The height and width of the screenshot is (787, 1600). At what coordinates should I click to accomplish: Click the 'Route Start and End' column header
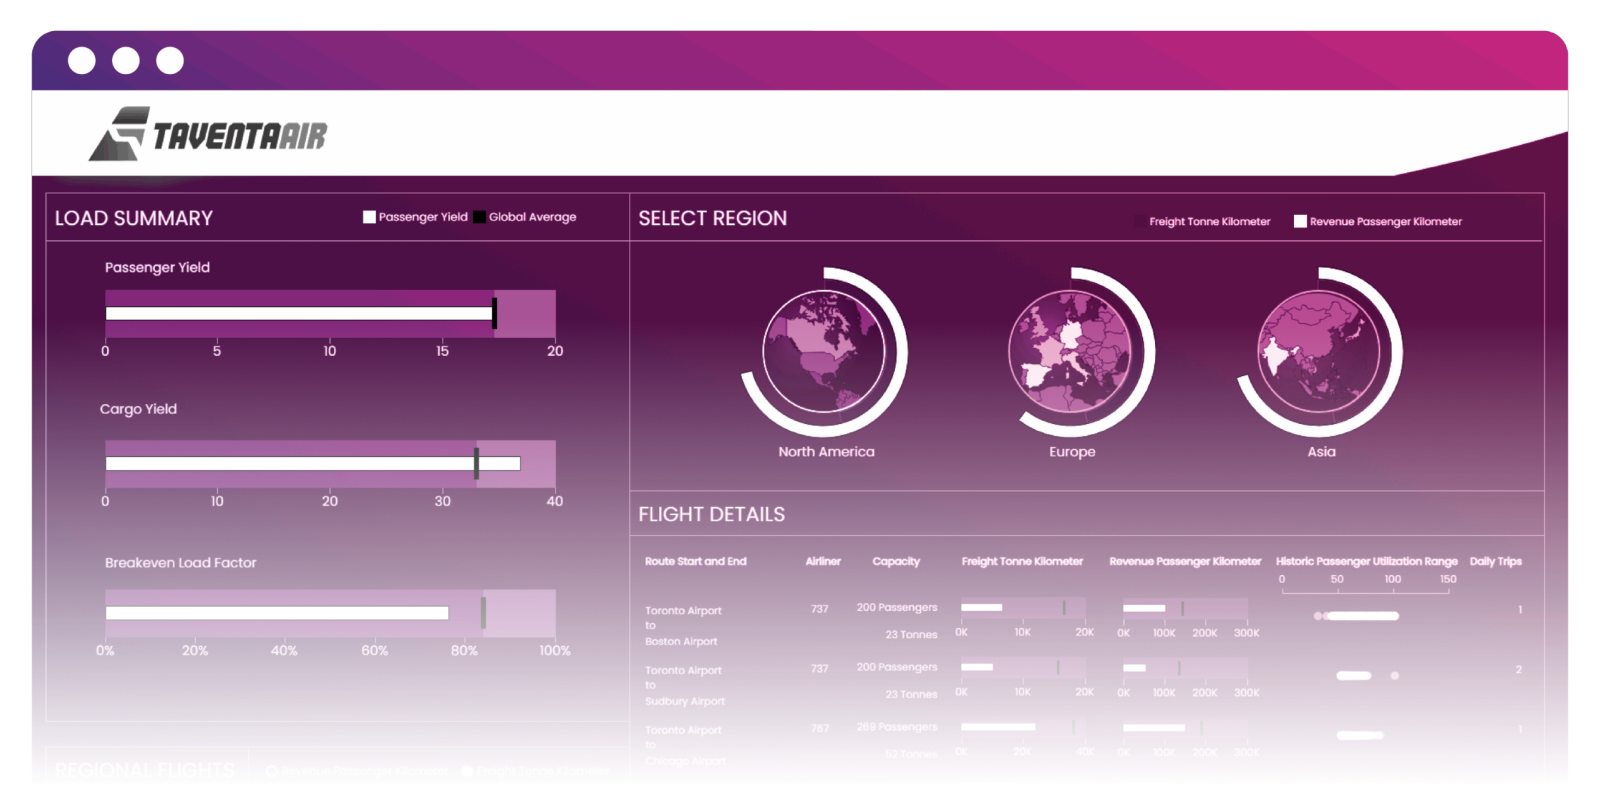[696, 561]
